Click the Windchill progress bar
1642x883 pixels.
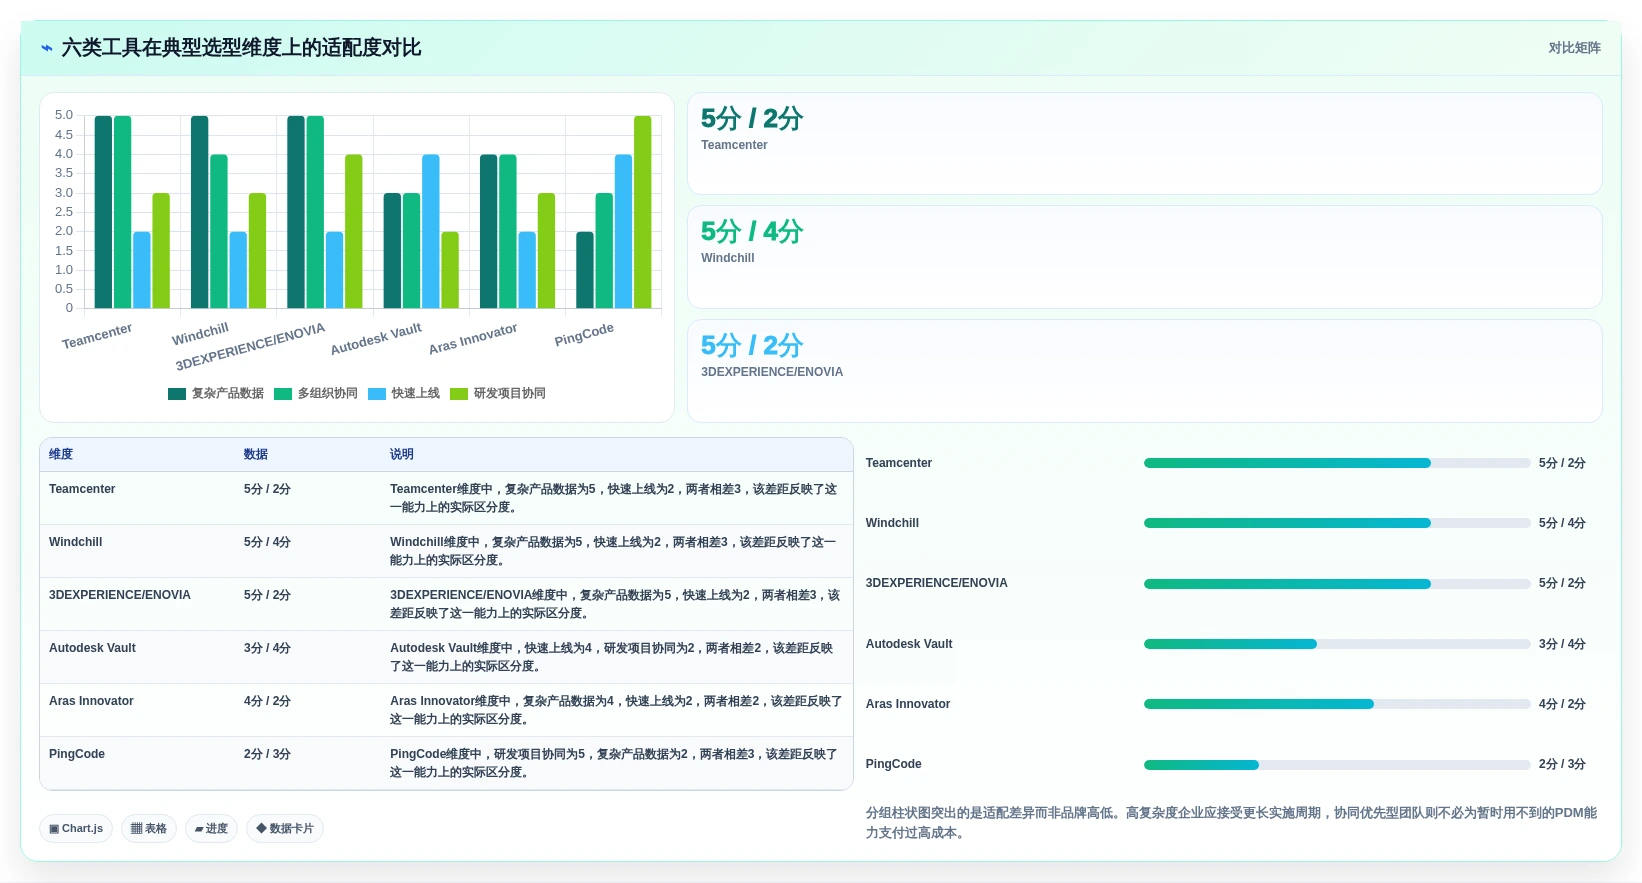pos(1337,523)
